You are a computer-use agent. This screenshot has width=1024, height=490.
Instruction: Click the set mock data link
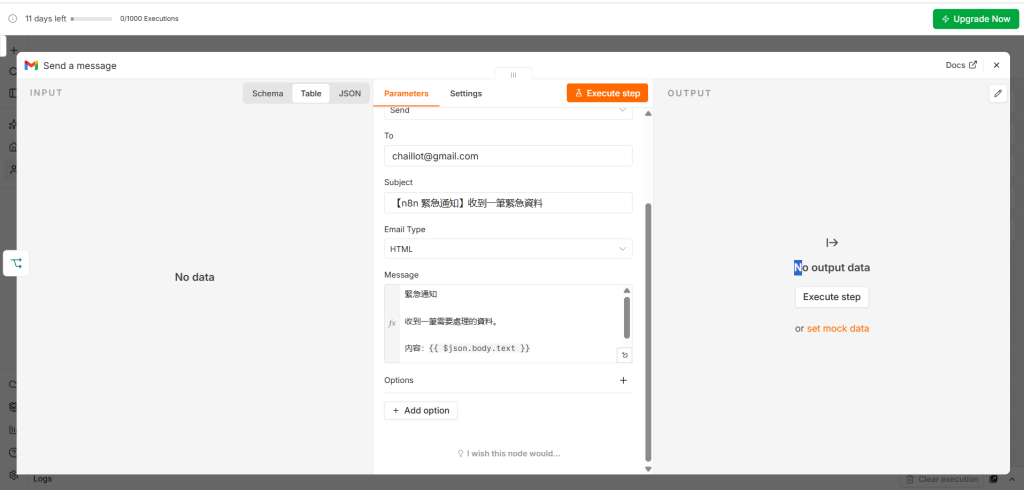tap(838, 329)
